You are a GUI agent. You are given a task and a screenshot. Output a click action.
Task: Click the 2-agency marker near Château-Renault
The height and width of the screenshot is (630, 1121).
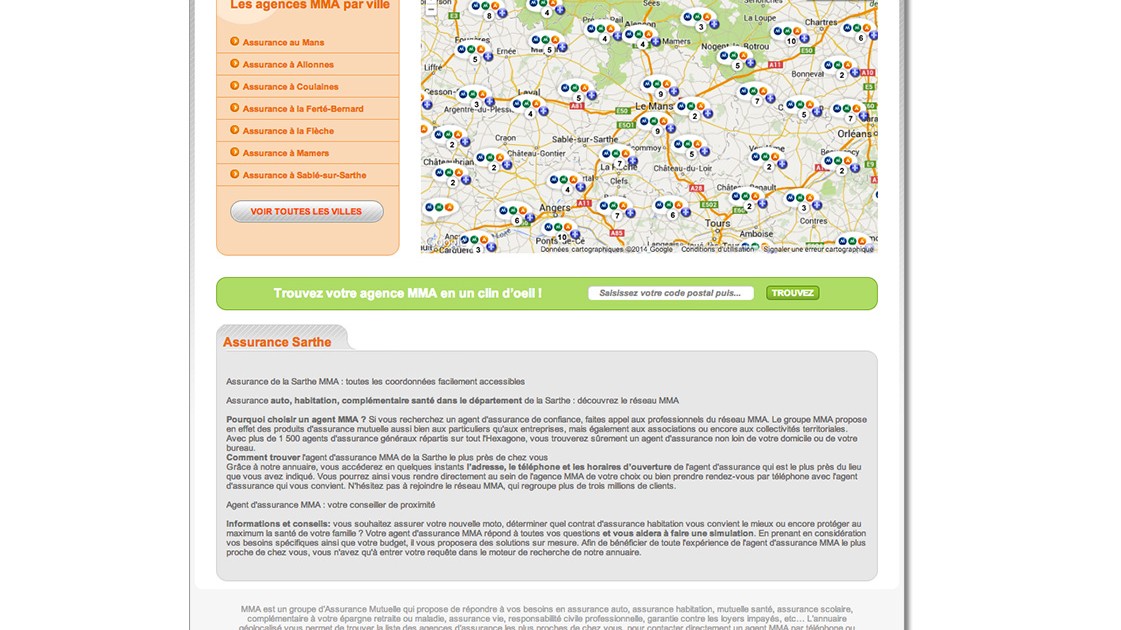[x=749, y=201]
